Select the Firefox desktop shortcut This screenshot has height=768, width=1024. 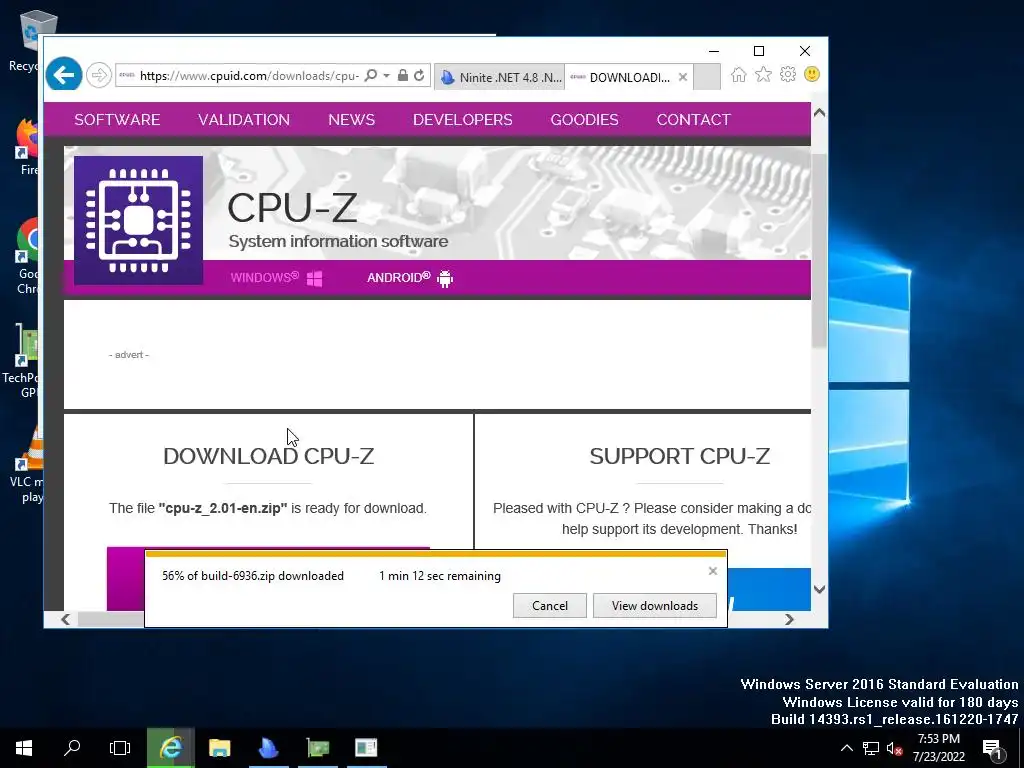point(28,146)
